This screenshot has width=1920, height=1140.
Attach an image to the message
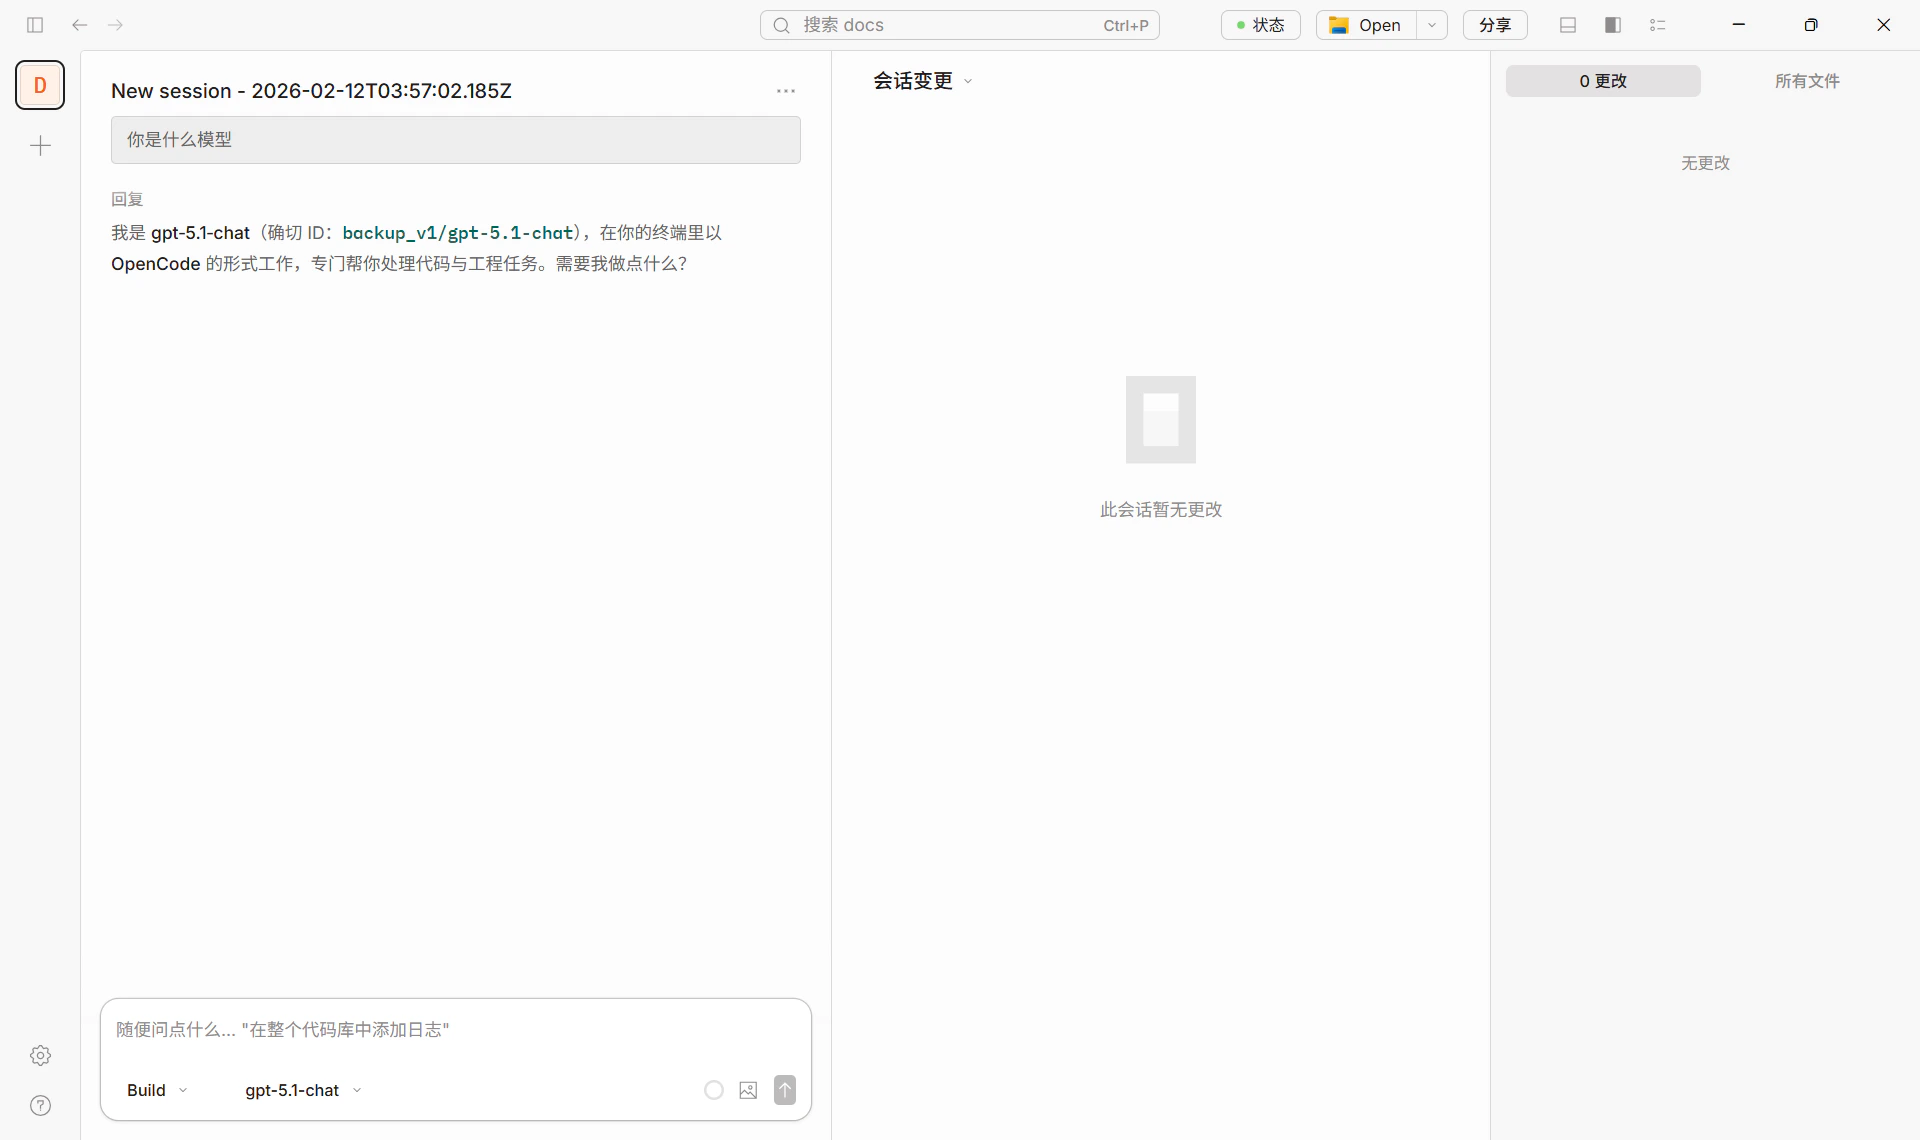(x=748, y=1090)
